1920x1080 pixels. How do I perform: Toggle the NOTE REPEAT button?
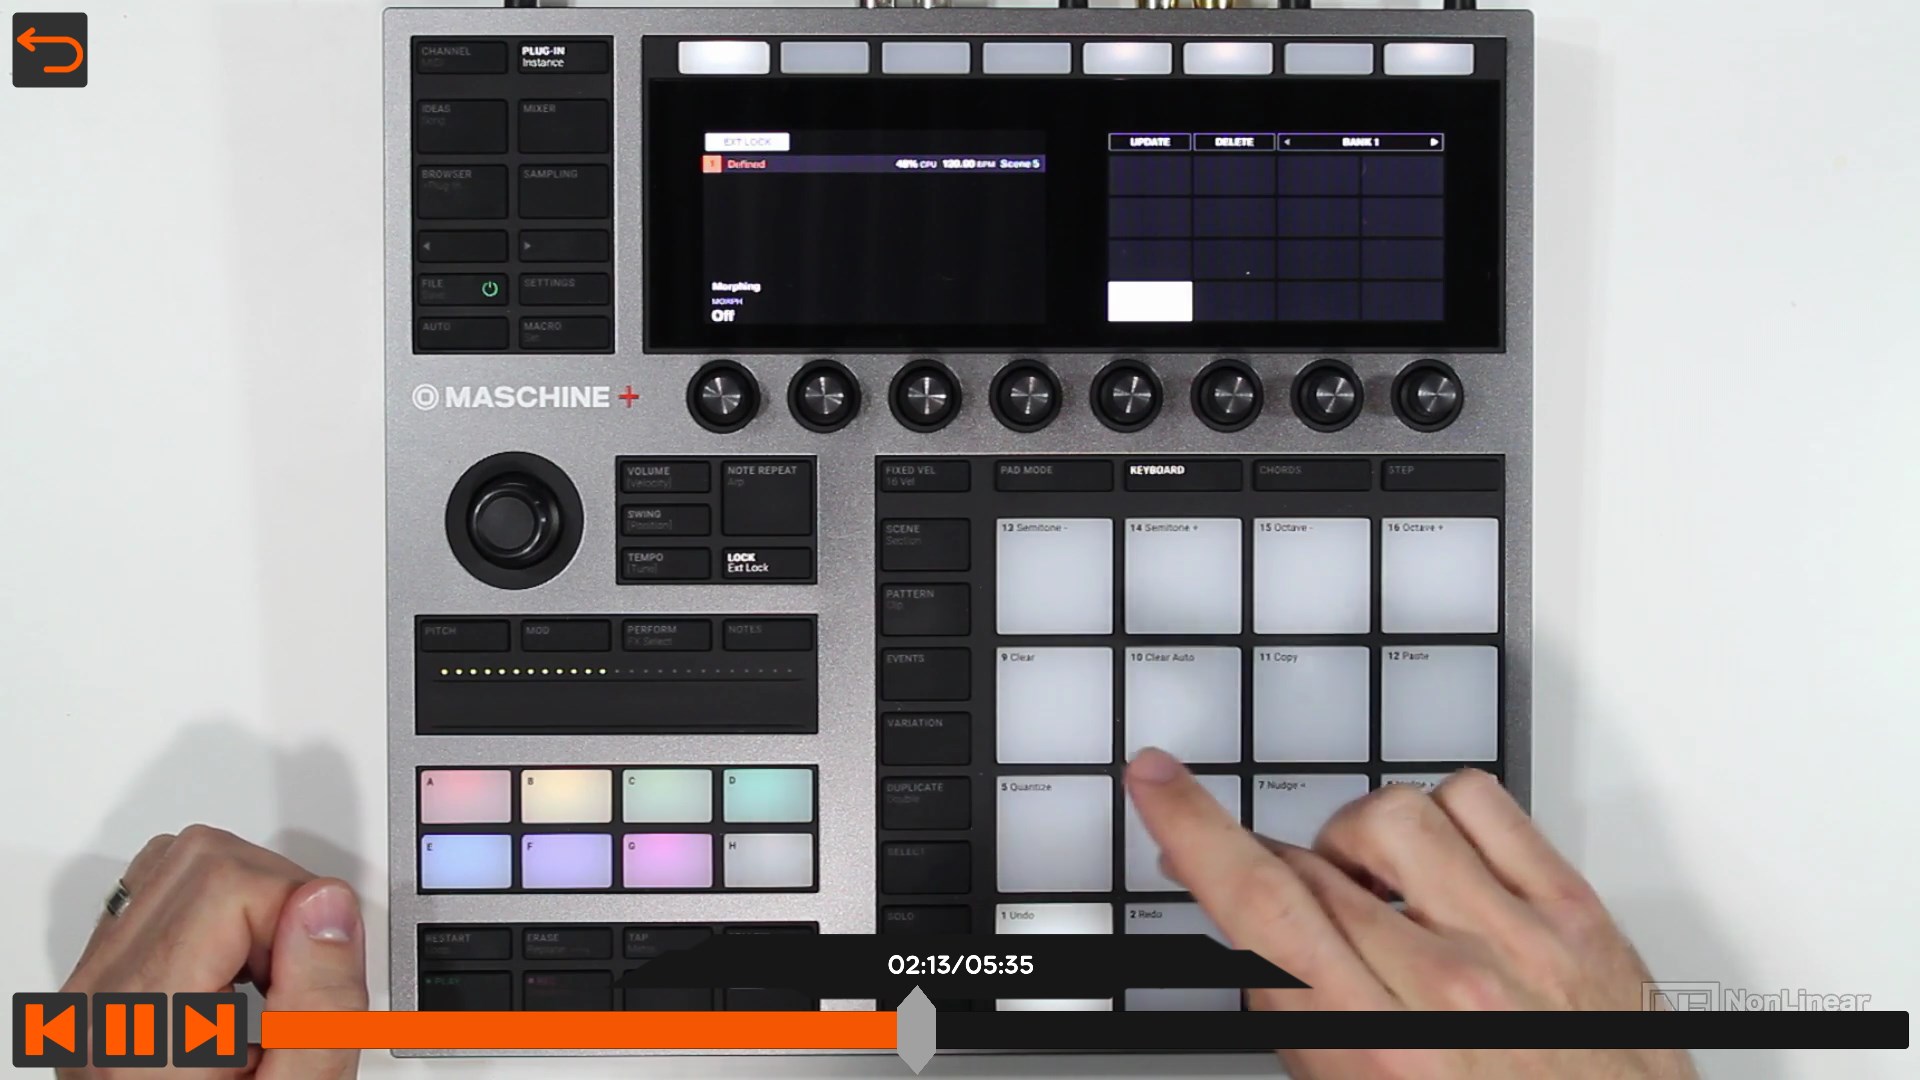766,497
